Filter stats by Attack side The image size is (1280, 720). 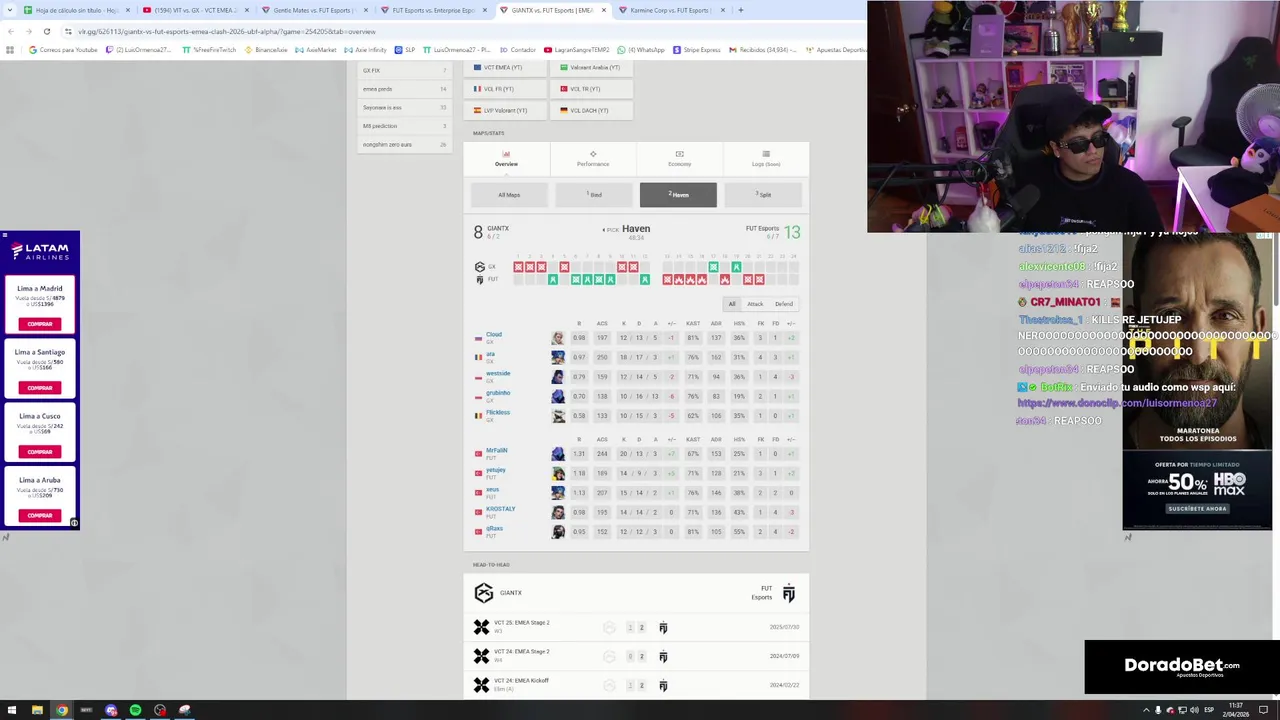click(755, 304)
